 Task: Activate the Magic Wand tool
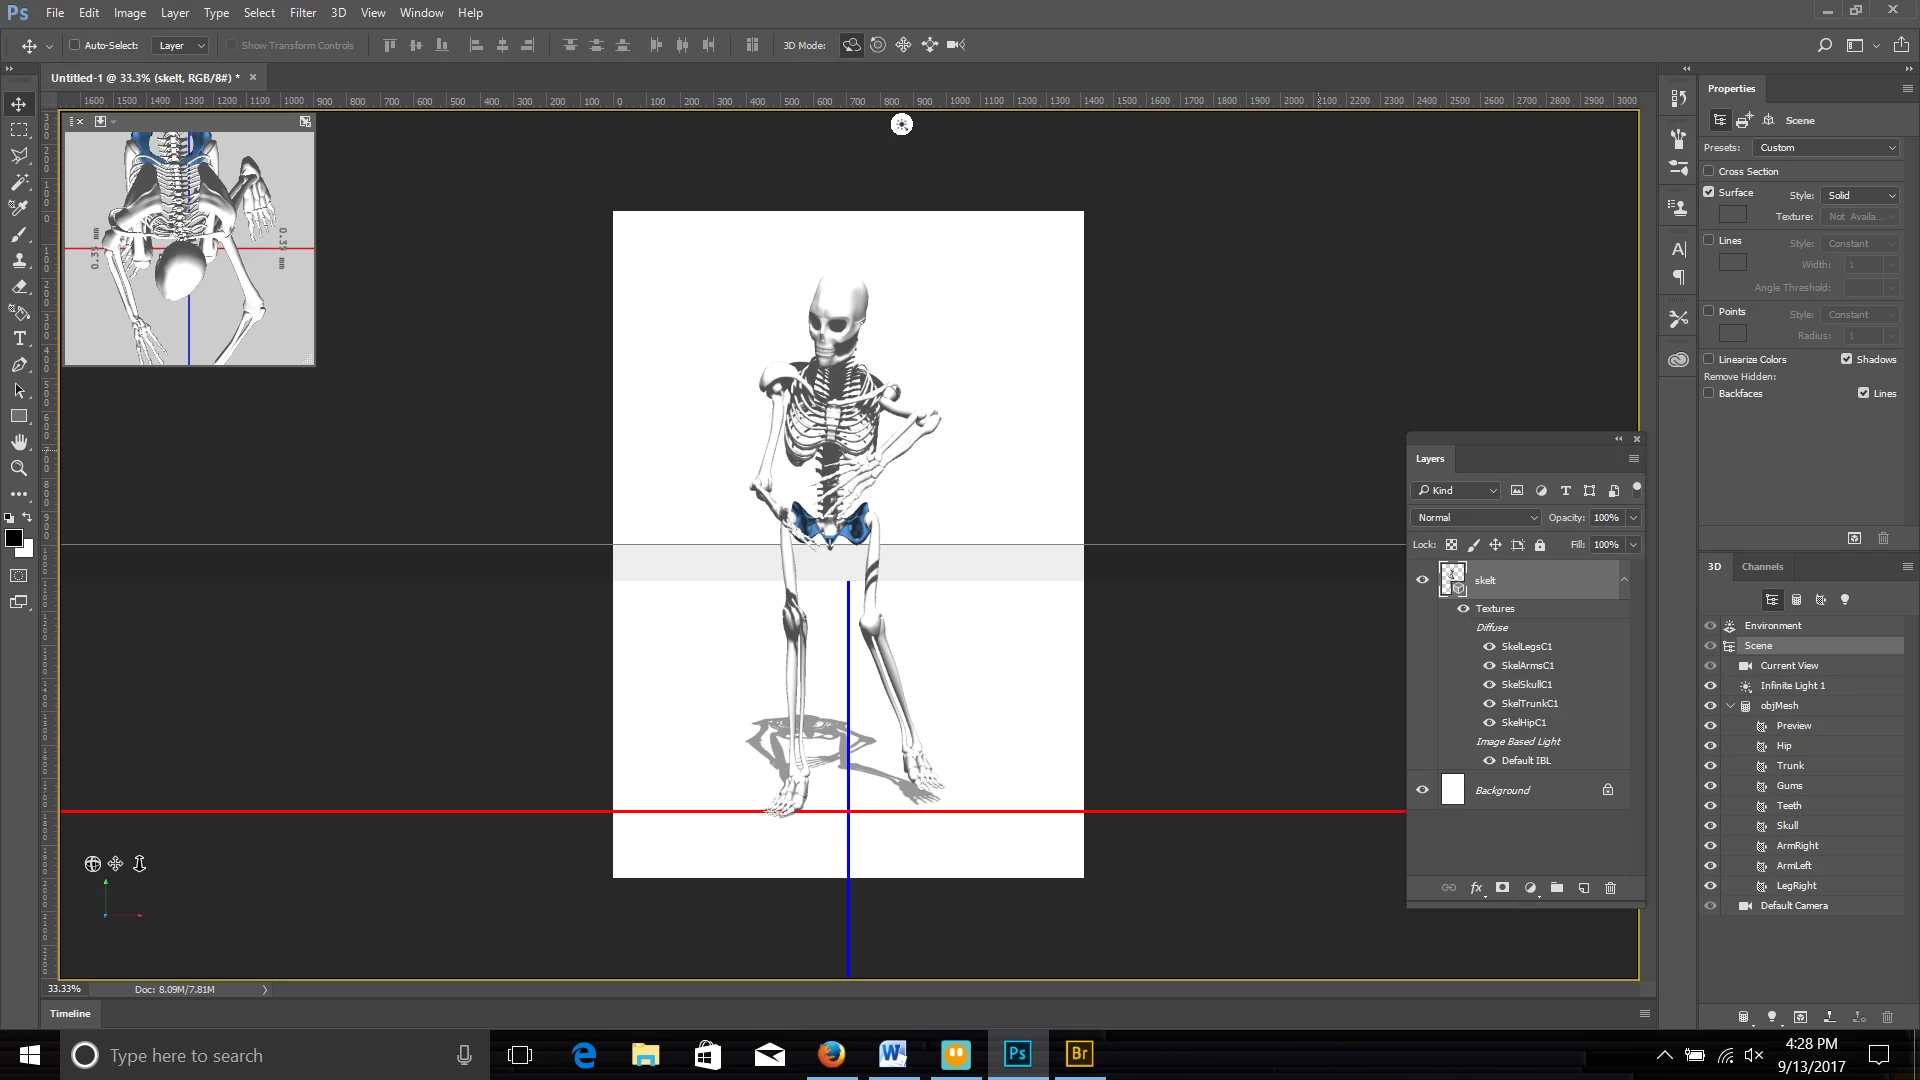pyautogui.click(x=19, y=182)
